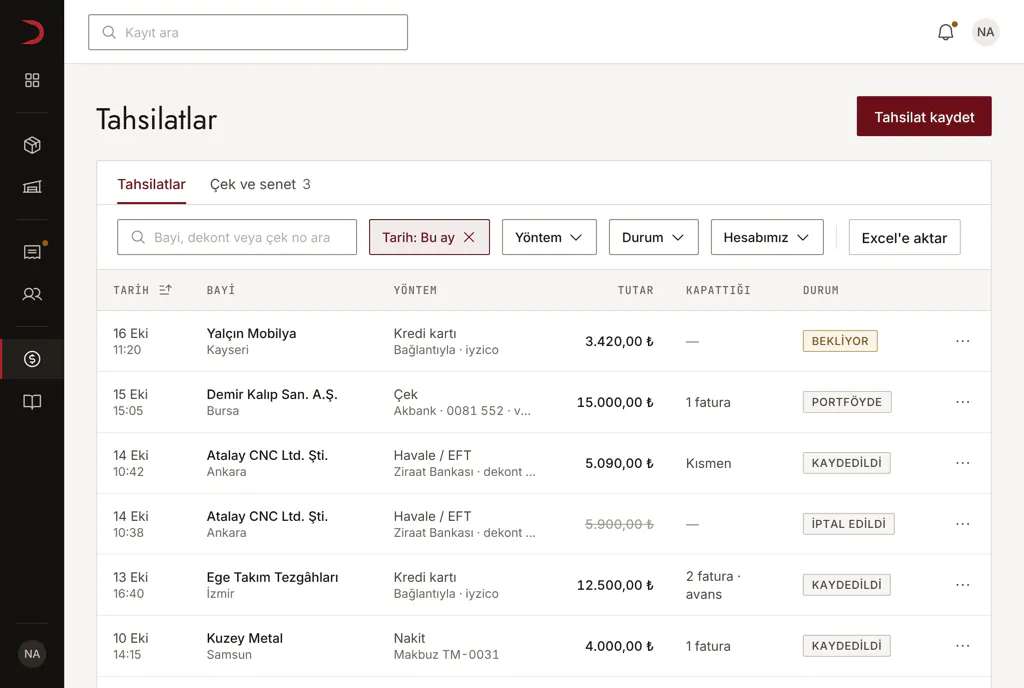Image resolution: width=1024 pixels, height=688 pixels.
Task: Click the Excel'e aktar button
Action: tap(904, 238)
